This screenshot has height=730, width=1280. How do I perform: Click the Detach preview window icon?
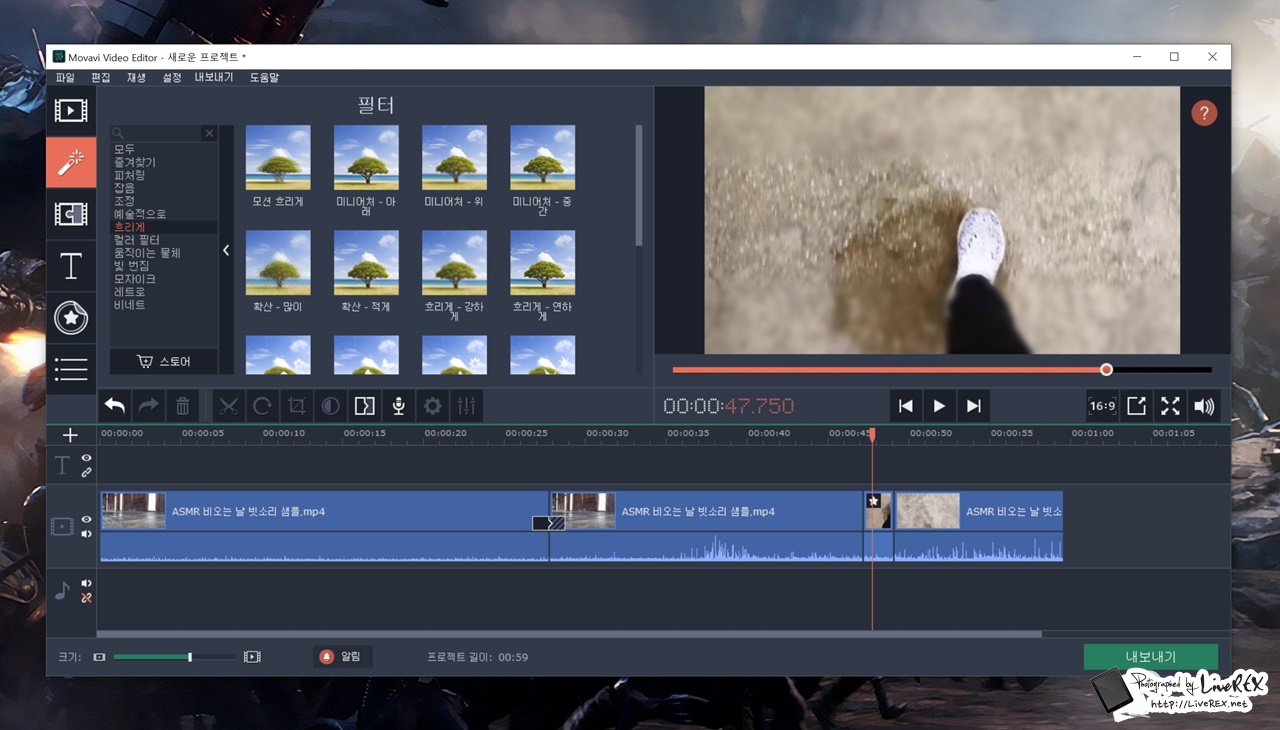[x=1136, y=406]
